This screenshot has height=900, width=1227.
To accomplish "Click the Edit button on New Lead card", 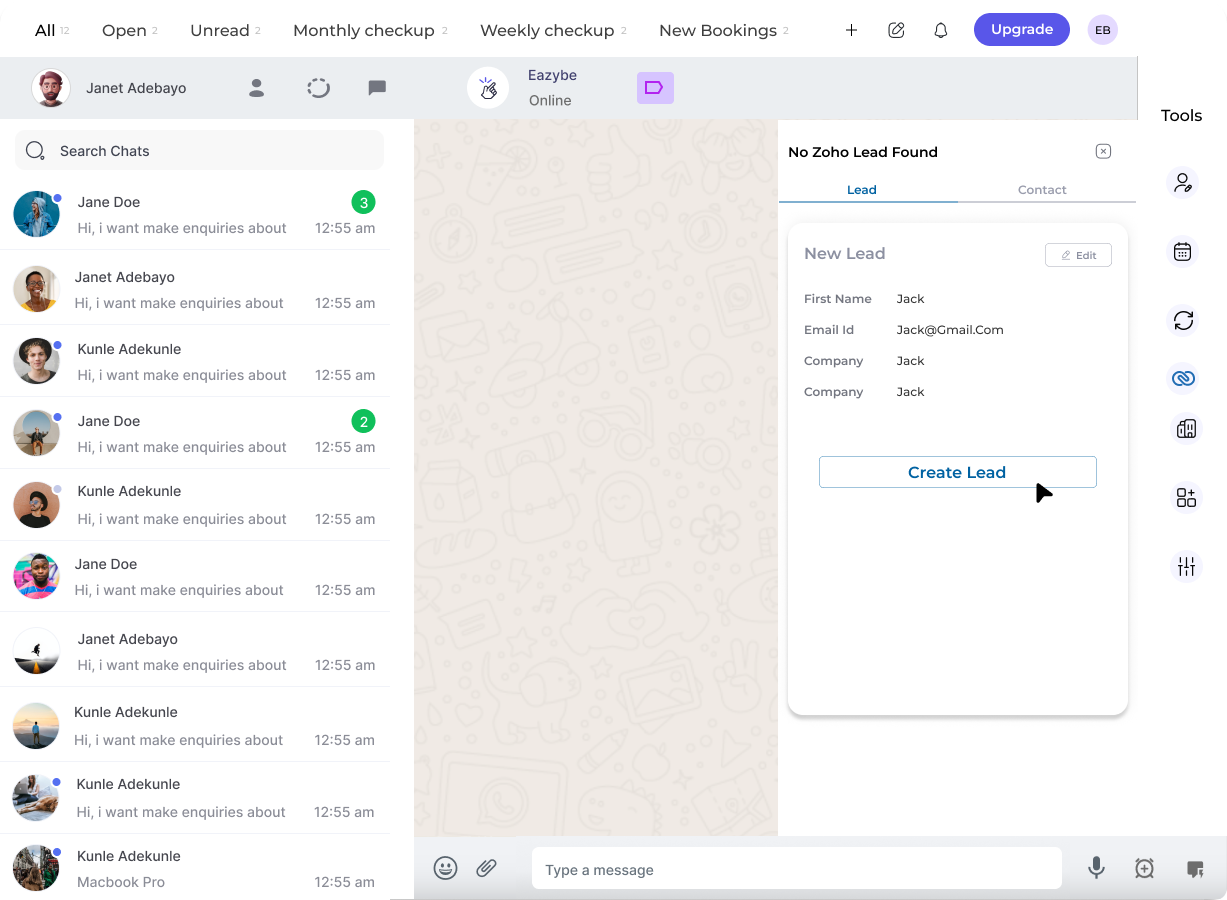I will click(1078, 255).
